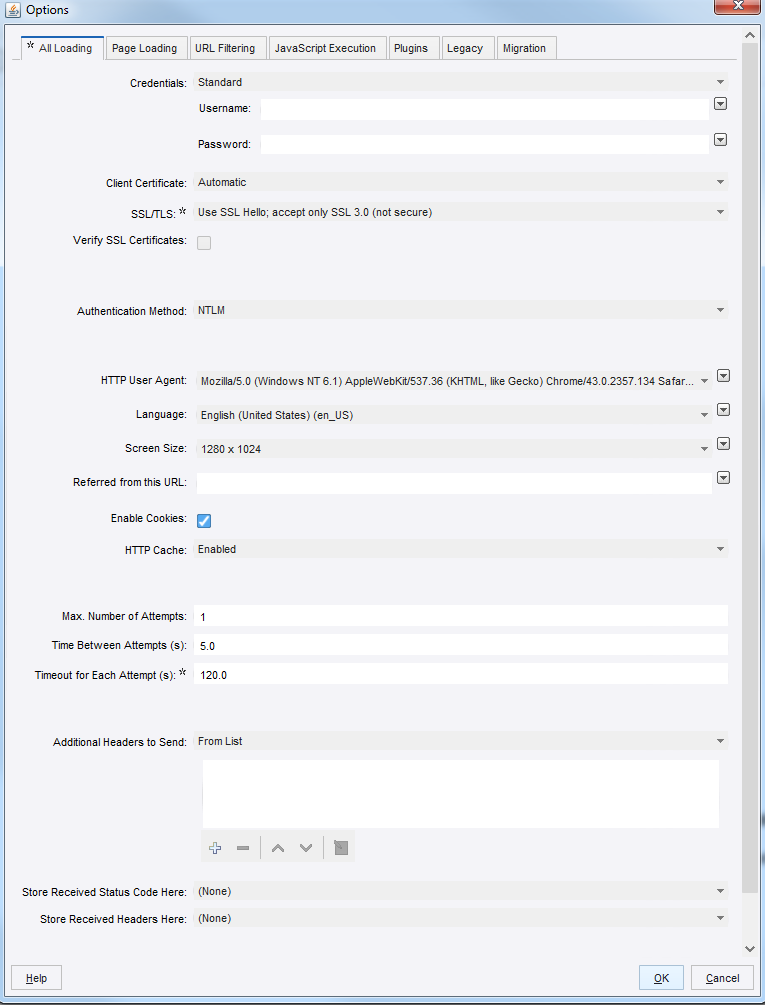Expand the Credentials dropdown set to Standard

click(461, 82)
